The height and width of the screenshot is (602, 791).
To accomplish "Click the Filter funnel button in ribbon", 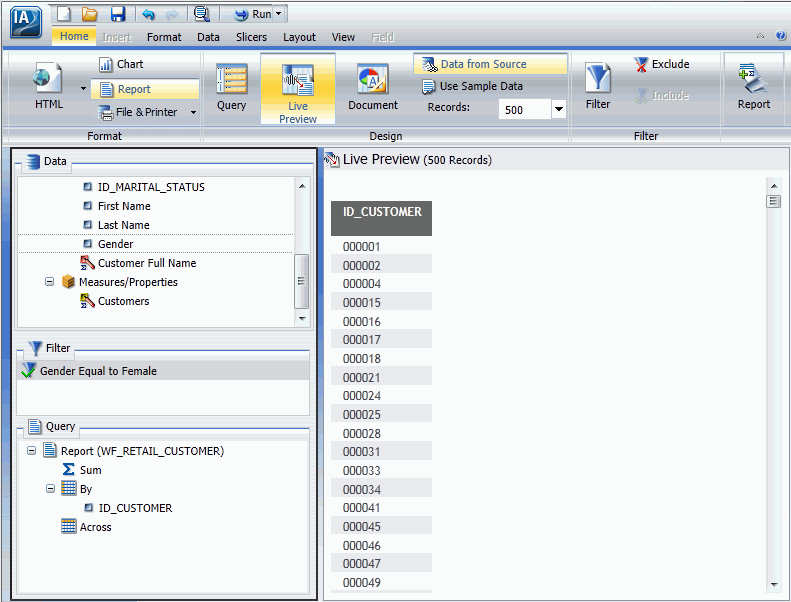I will point(598,85).
